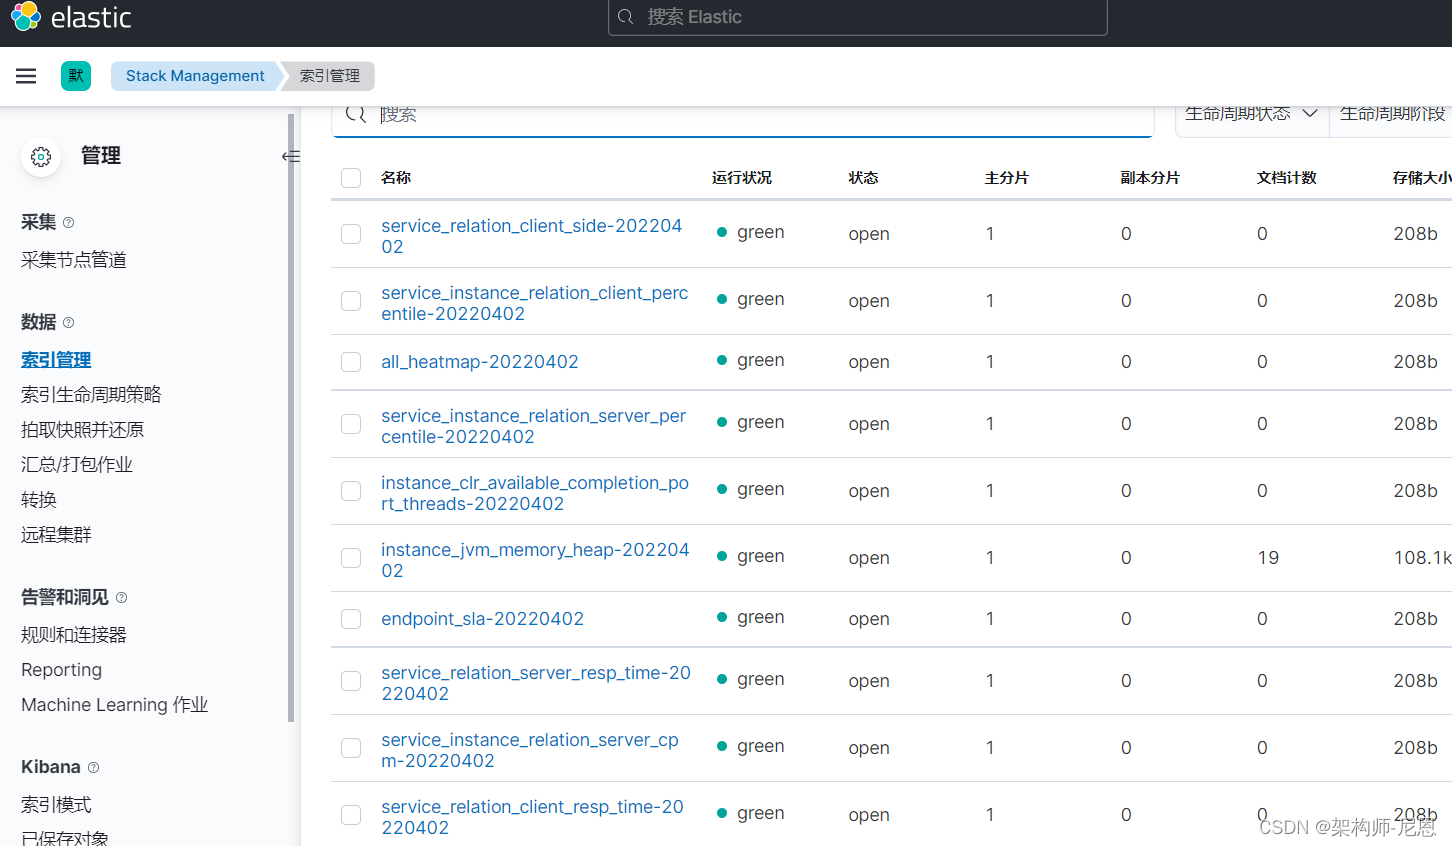Click help icon next to 采集

click(68, 223)
